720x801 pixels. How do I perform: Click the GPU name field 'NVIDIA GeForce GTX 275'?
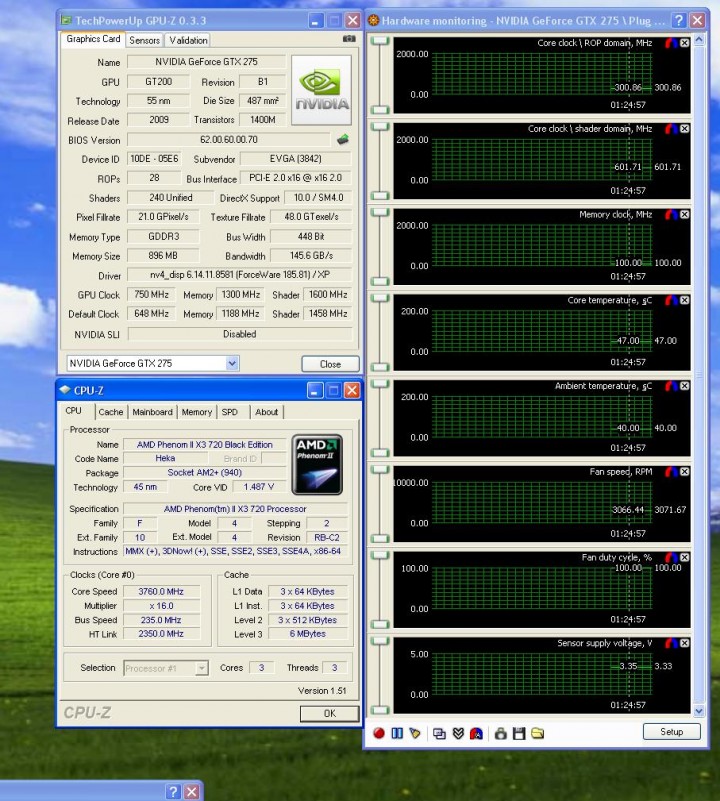[206, 62]
